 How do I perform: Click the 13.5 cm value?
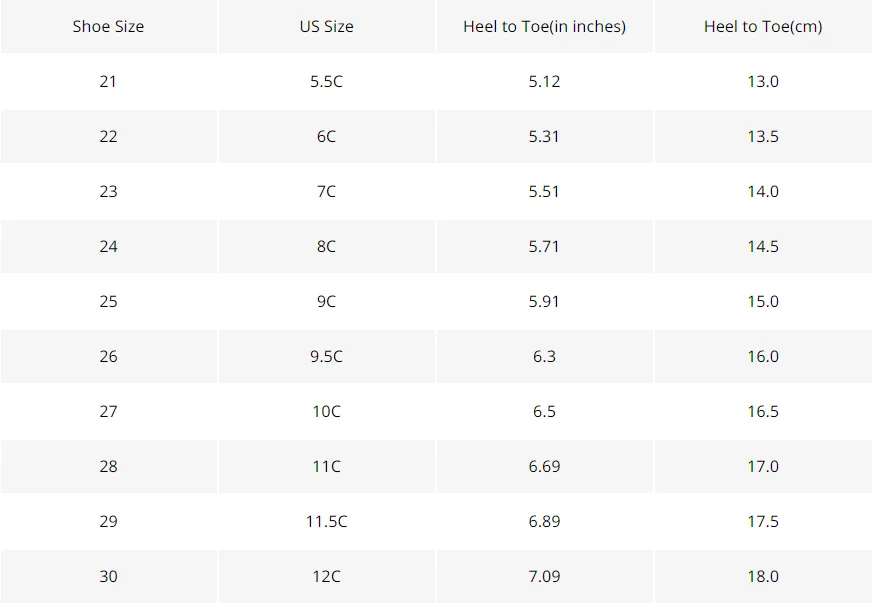point(763,136)
